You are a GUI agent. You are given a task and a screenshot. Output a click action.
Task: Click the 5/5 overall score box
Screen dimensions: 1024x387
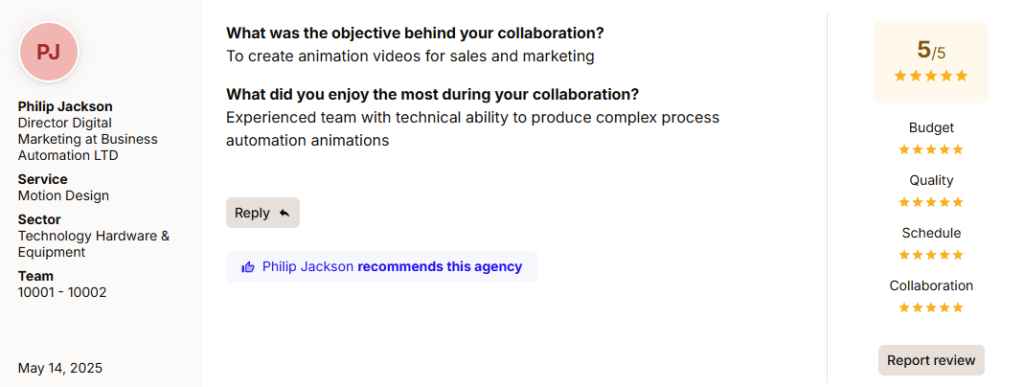931,62
